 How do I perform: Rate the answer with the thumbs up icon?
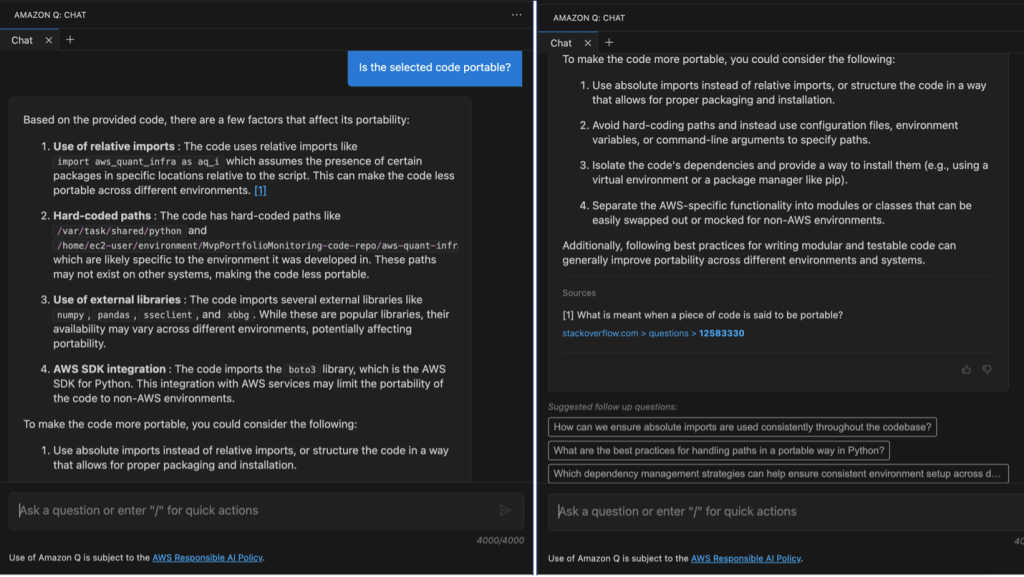[x=965, y=369]
